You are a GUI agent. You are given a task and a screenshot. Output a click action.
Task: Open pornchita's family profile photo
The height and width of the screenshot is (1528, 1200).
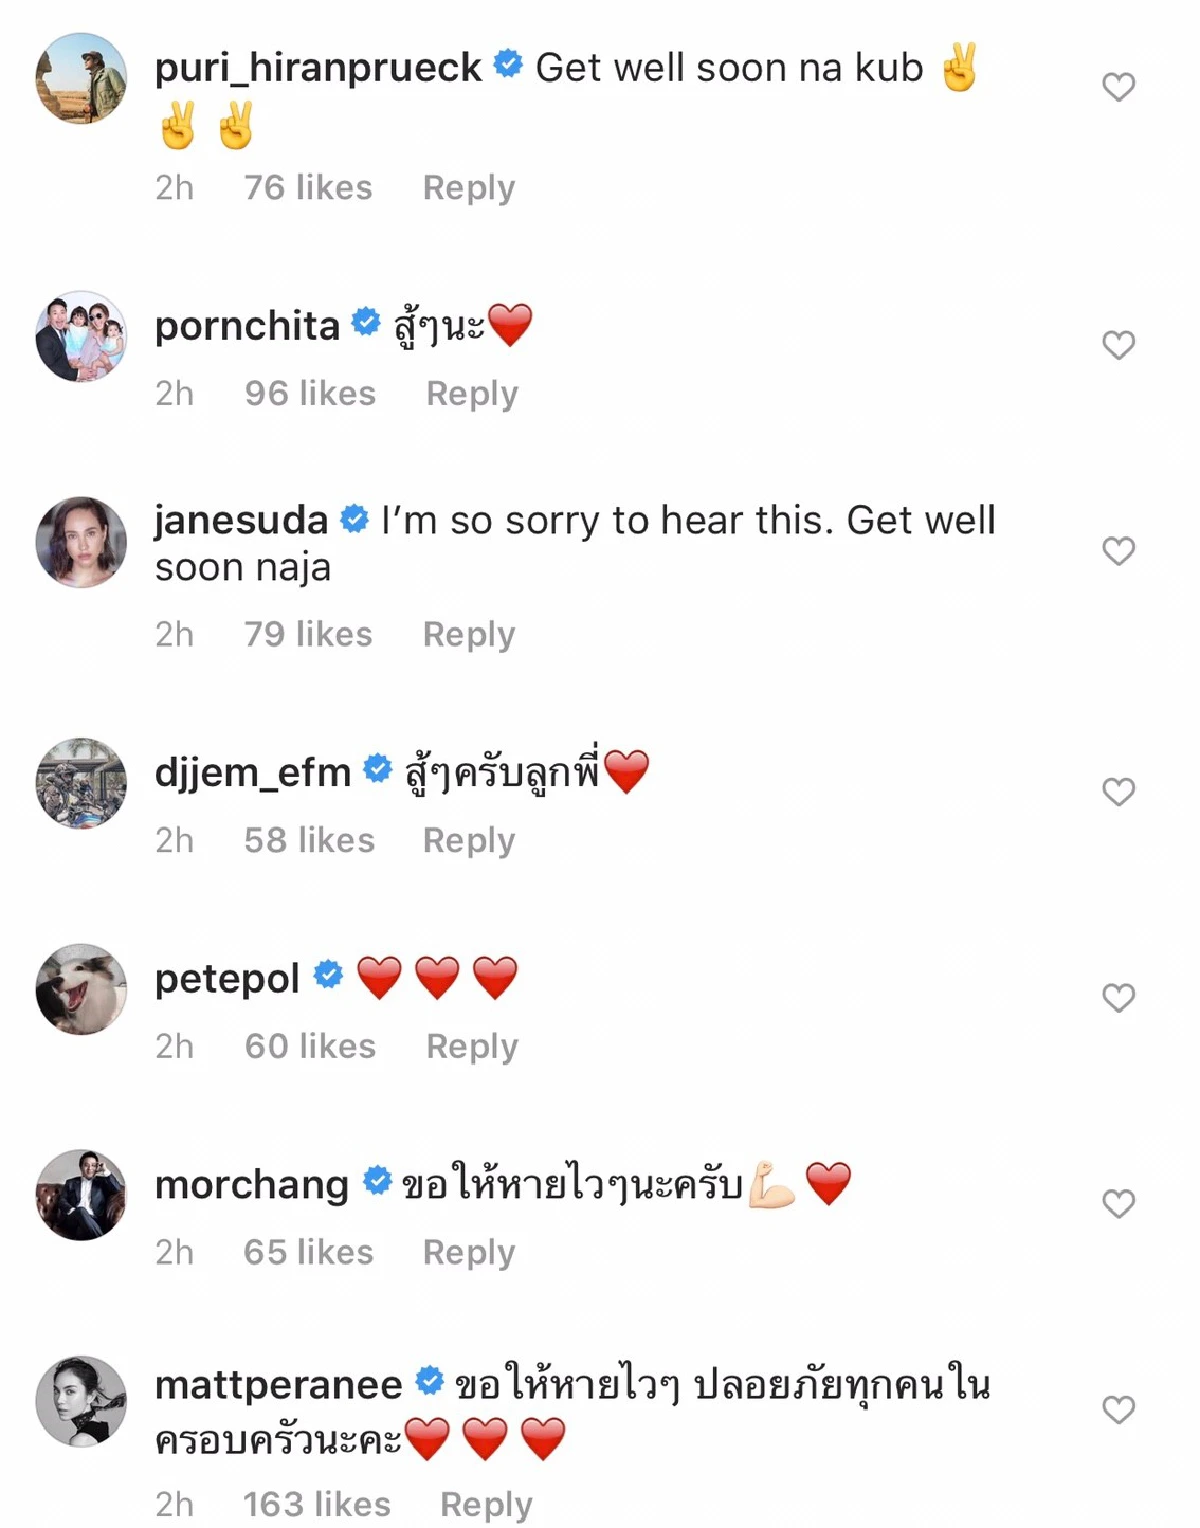point(81,337)
